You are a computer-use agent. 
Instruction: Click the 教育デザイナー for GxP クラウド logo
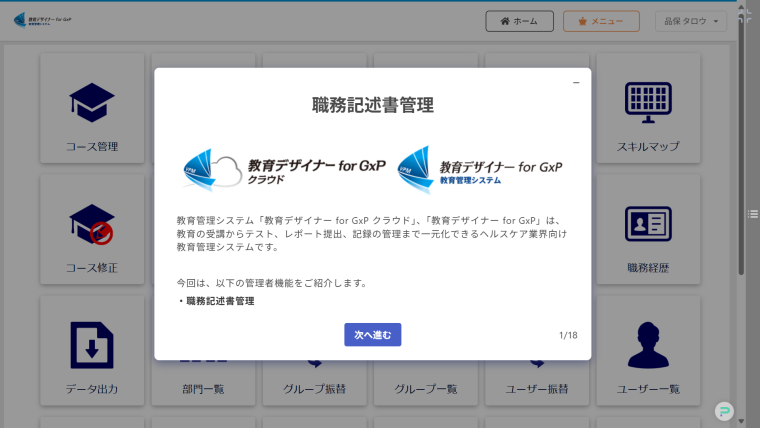click(x=284, y=170)
